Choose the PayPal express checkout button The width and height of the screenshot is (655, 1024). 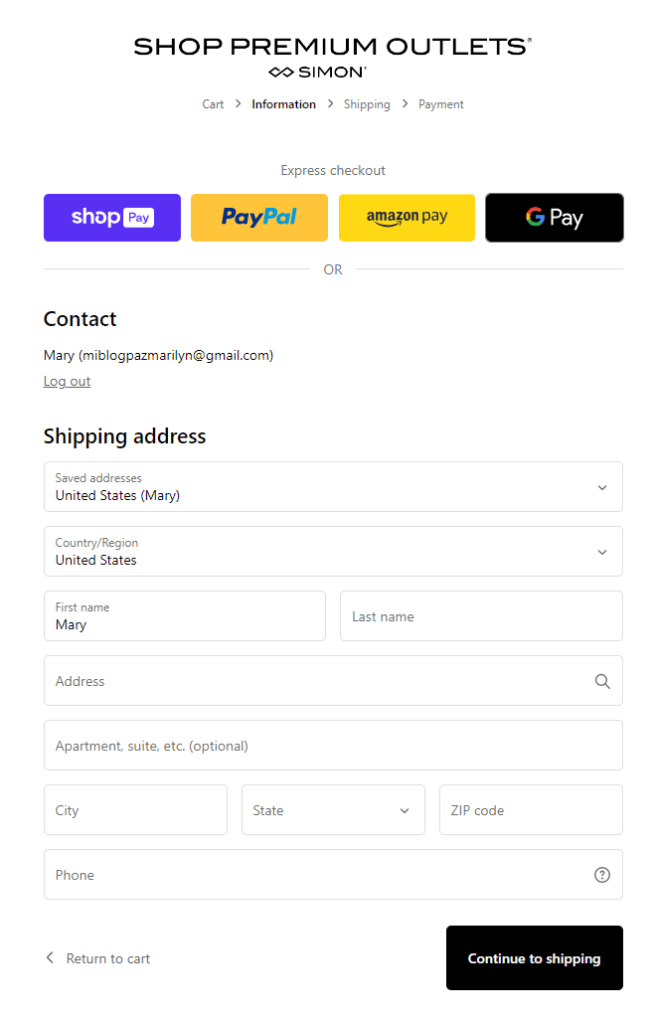[x=259, y=217]
